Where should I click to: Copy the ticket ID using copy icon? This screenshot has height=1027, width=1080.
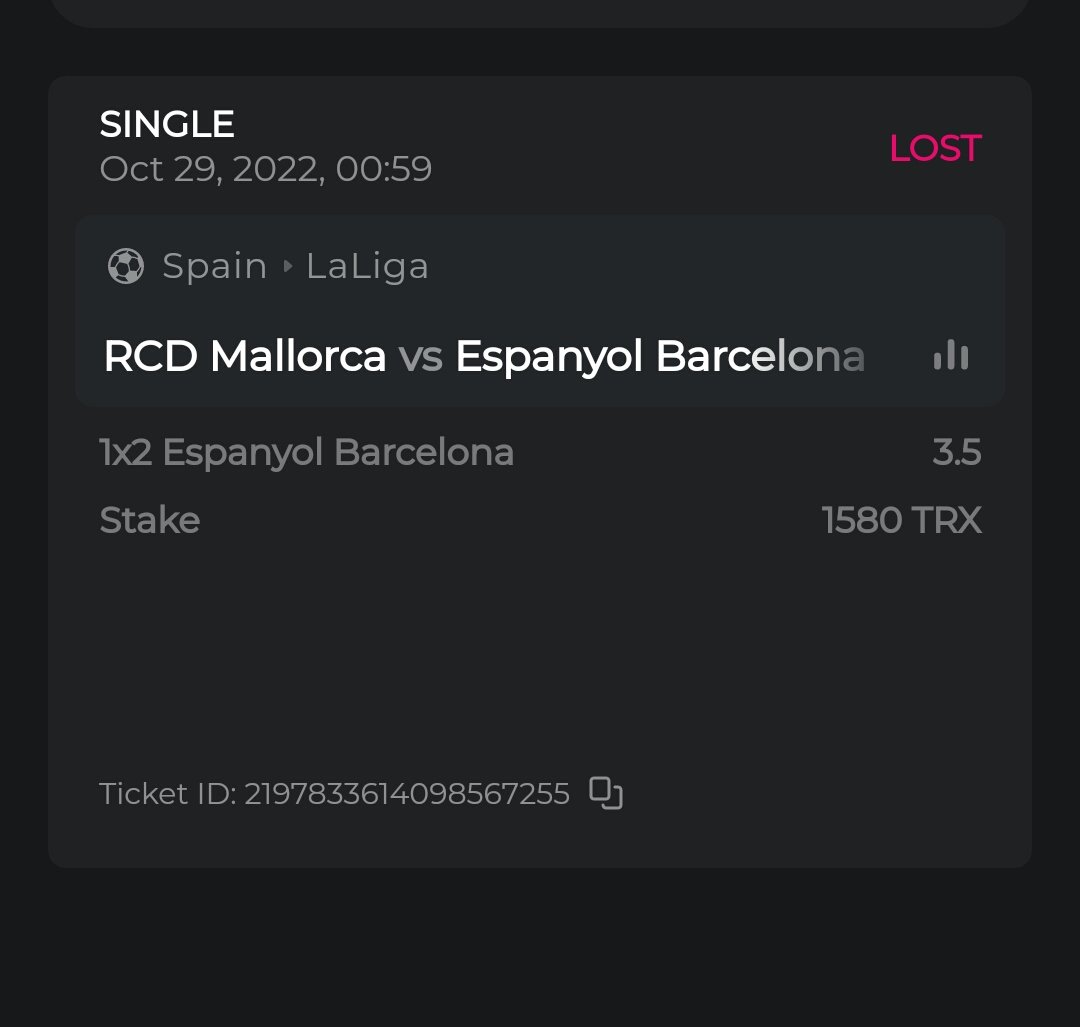[x=606, y=793]
